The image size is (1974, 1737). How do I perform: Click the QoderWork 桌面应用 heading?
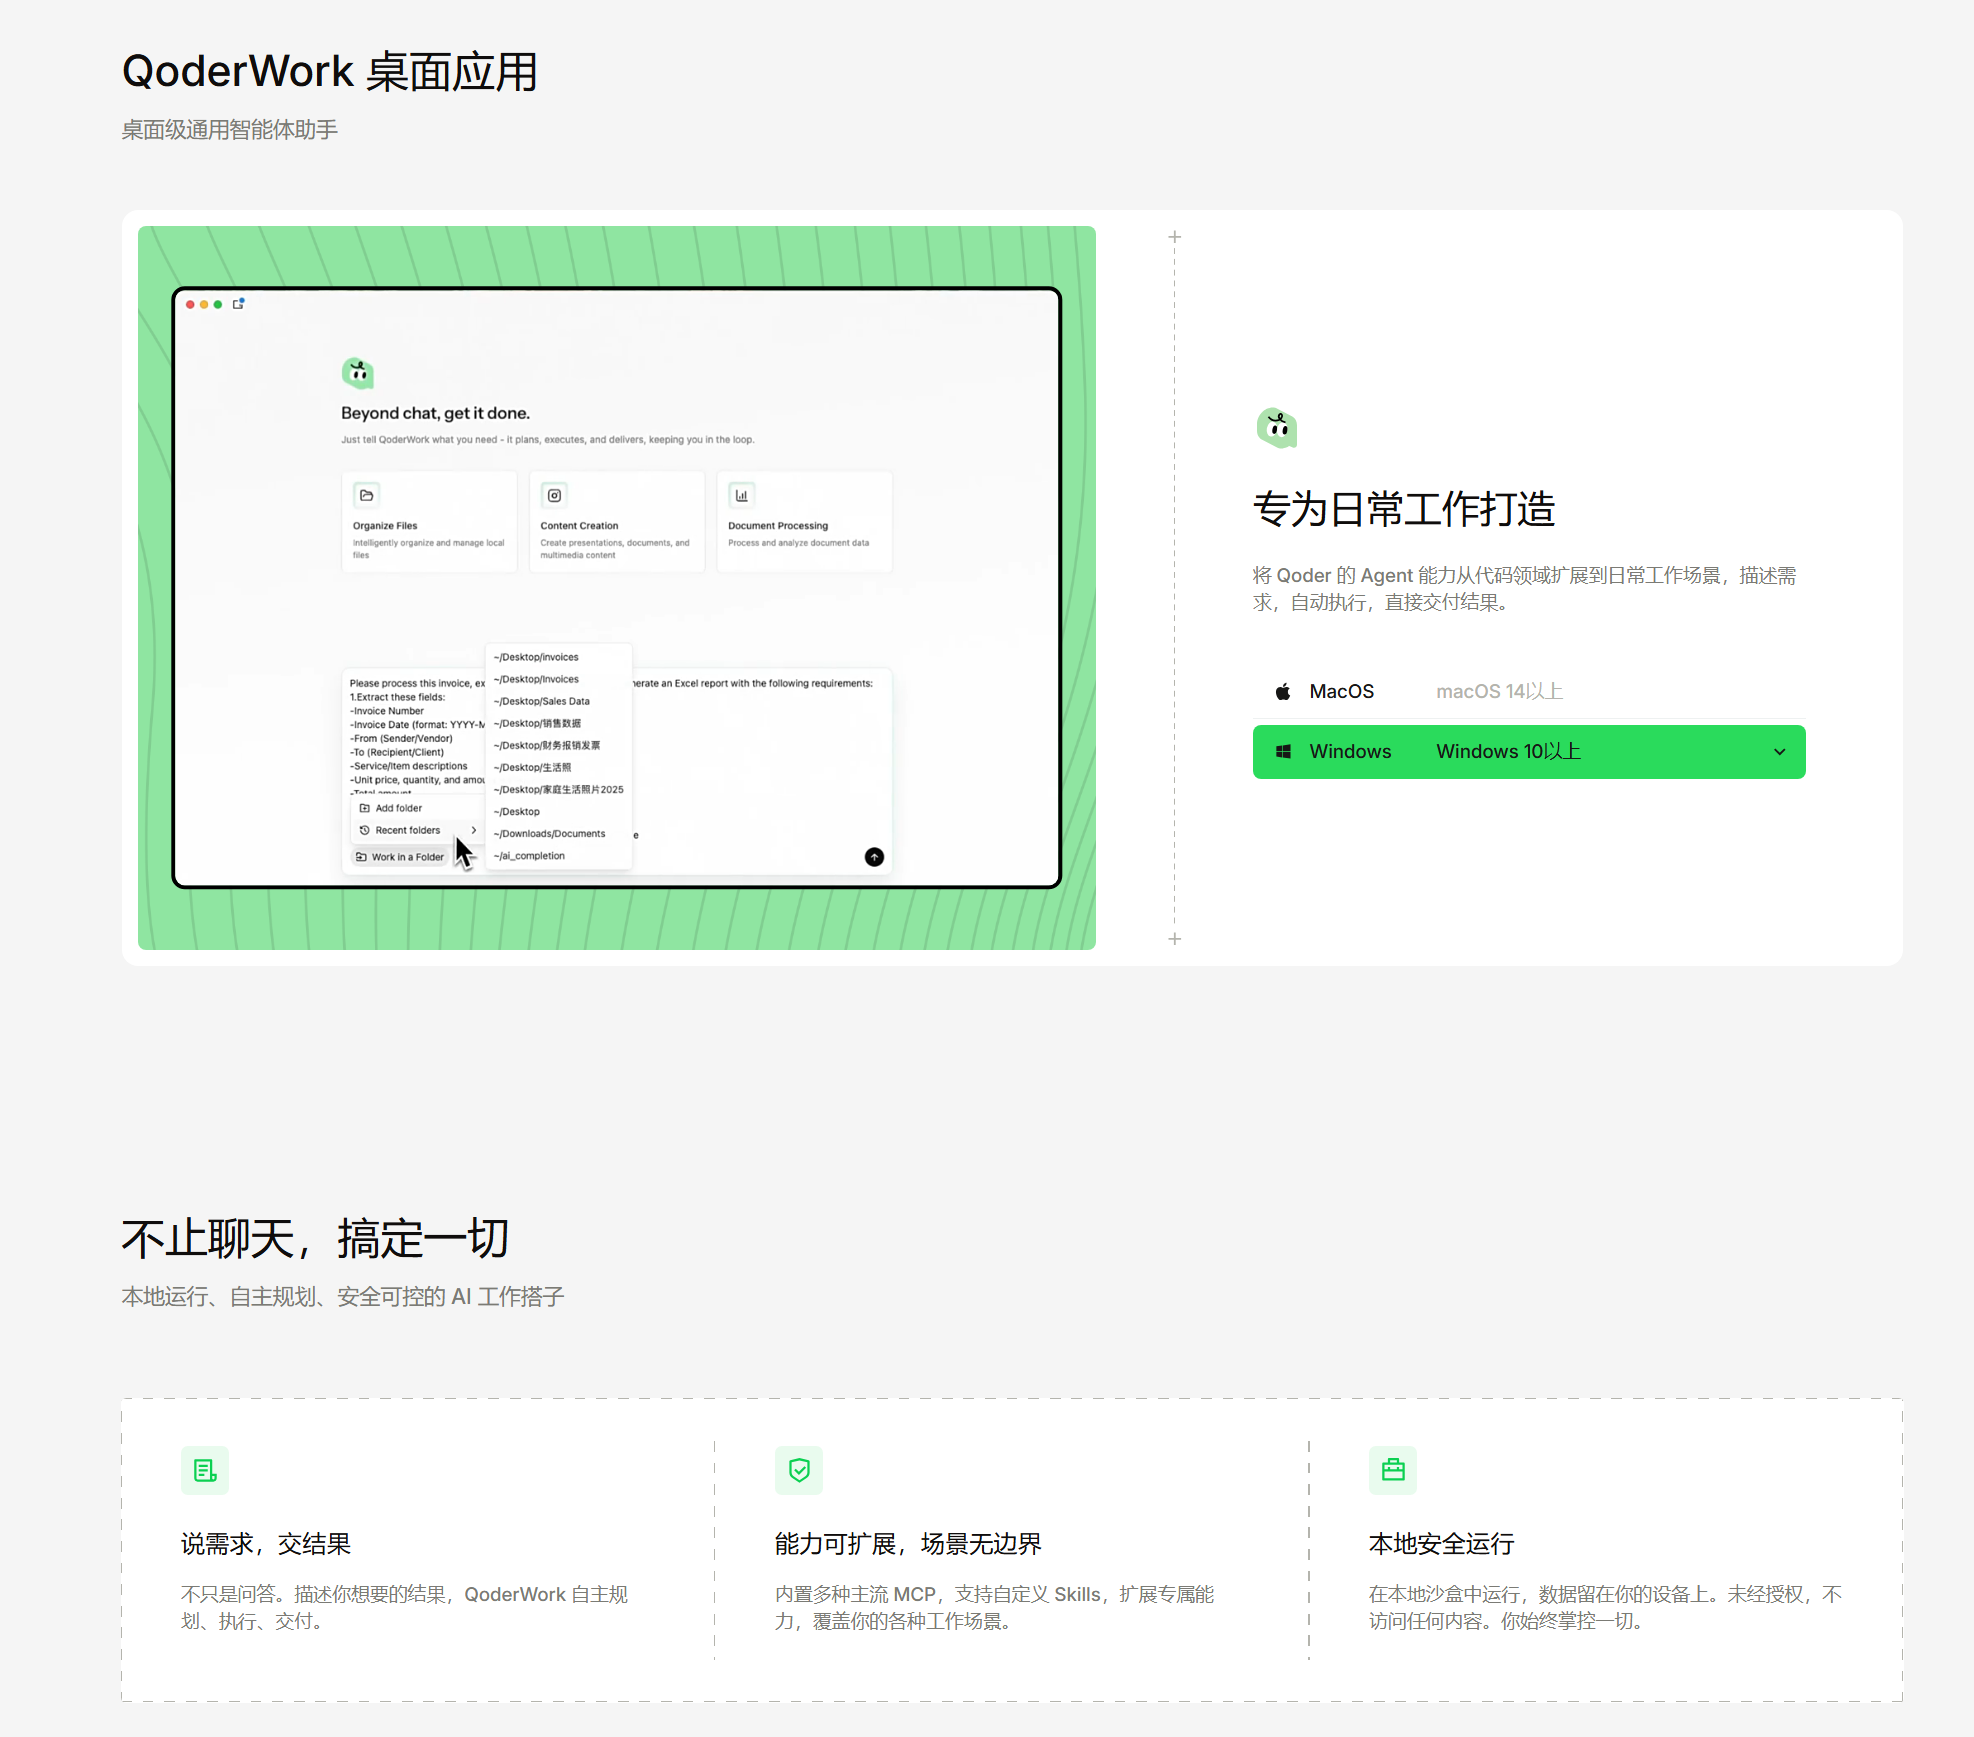tap(330, 72)
